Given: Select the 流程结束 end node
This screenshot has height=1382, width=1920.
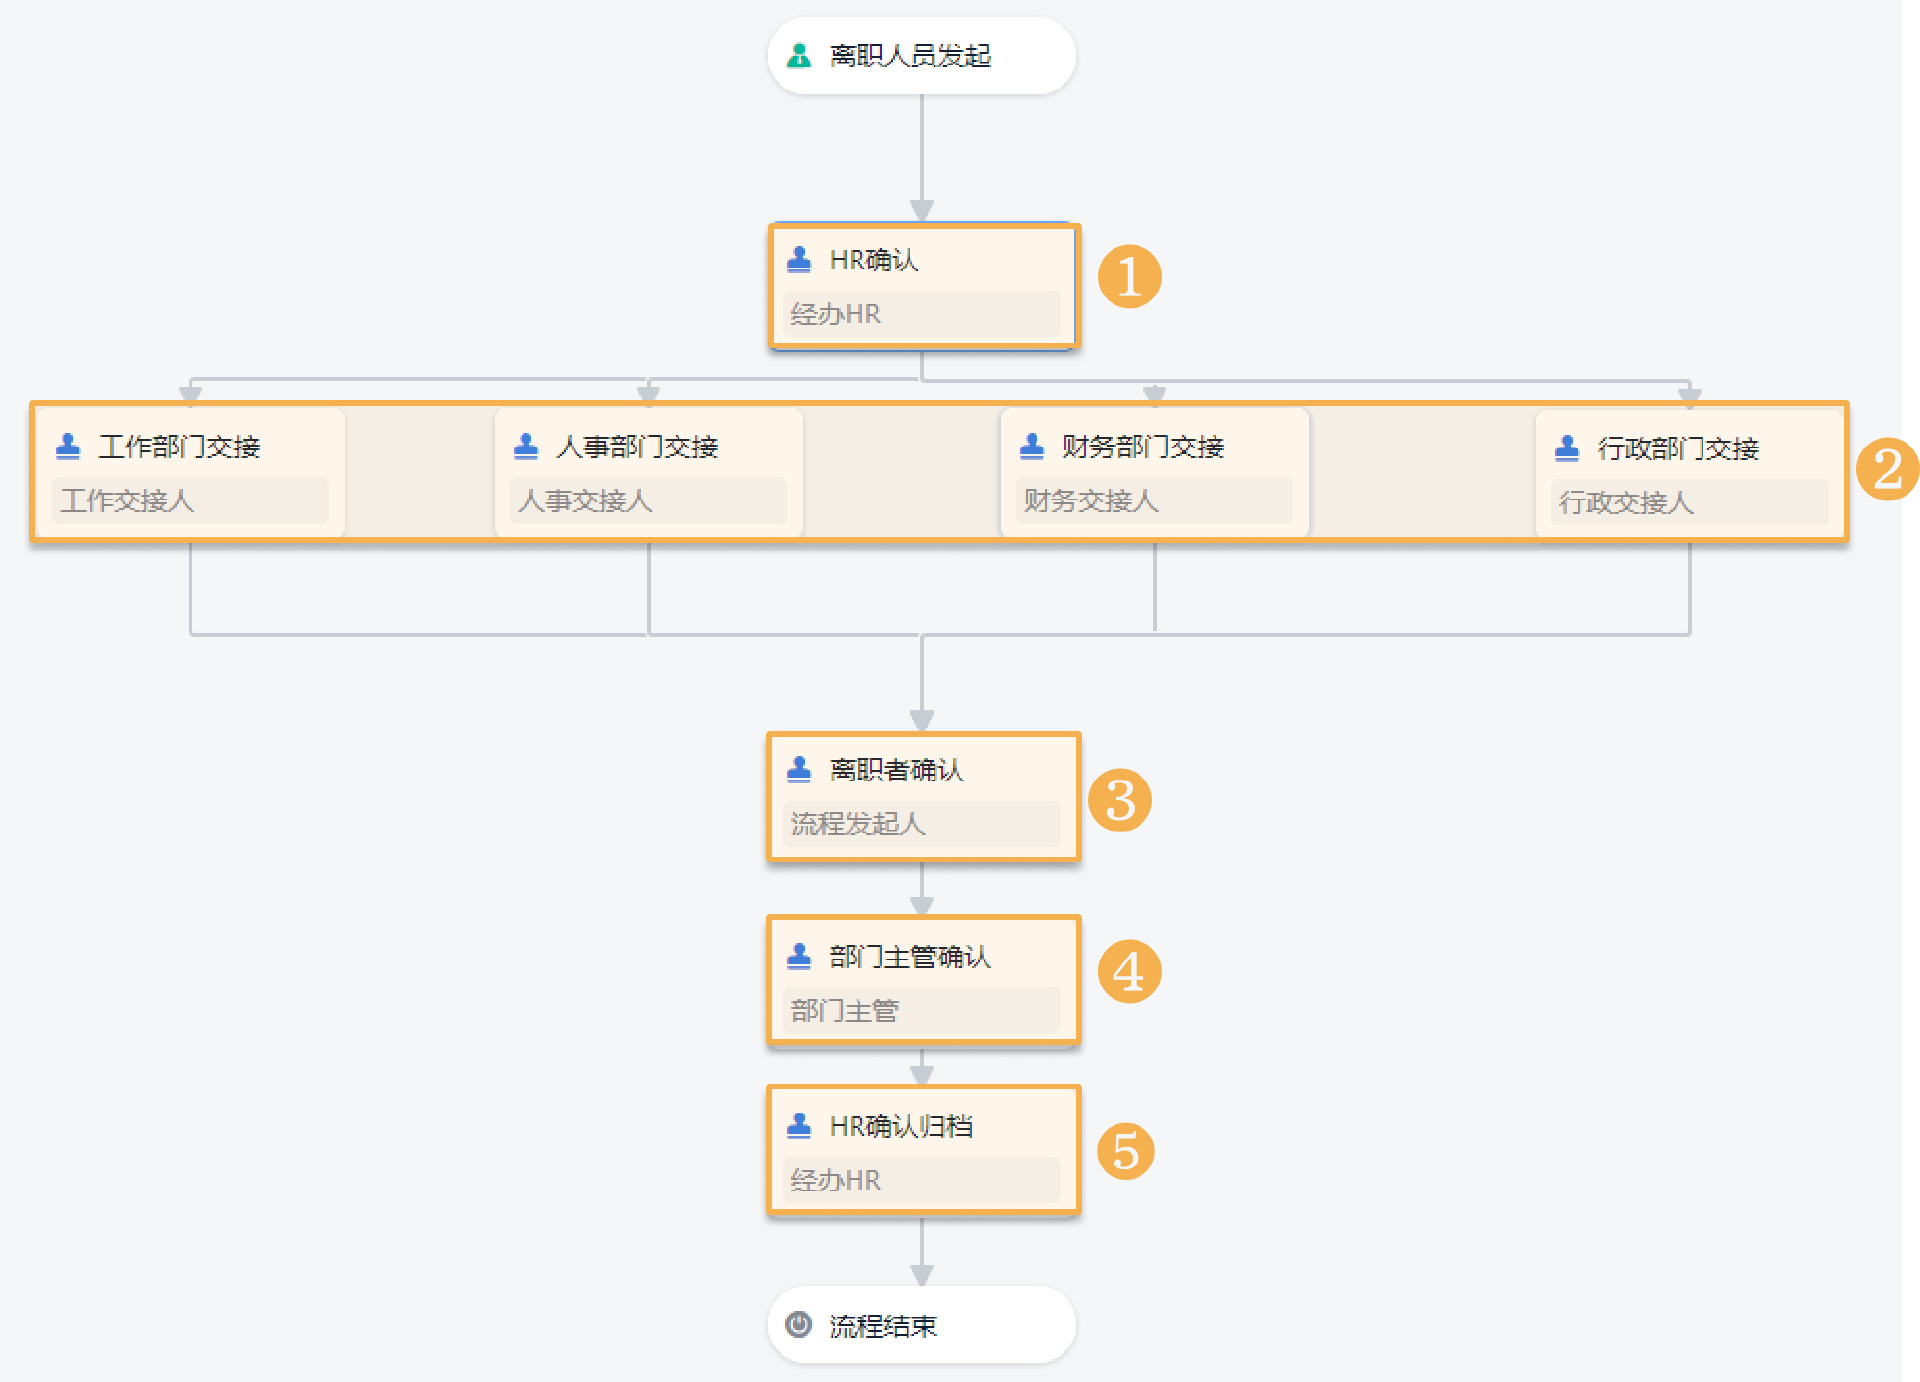Looking at the screenshot, I should point(921,1325).
